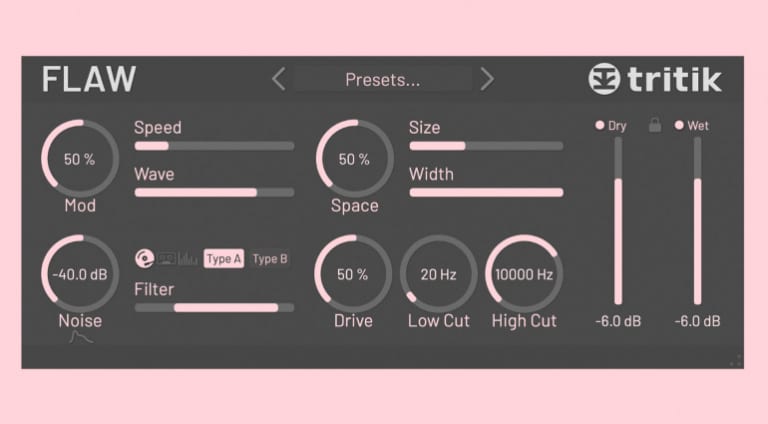
Task: Select noise Type A
Action: (224, 259)
